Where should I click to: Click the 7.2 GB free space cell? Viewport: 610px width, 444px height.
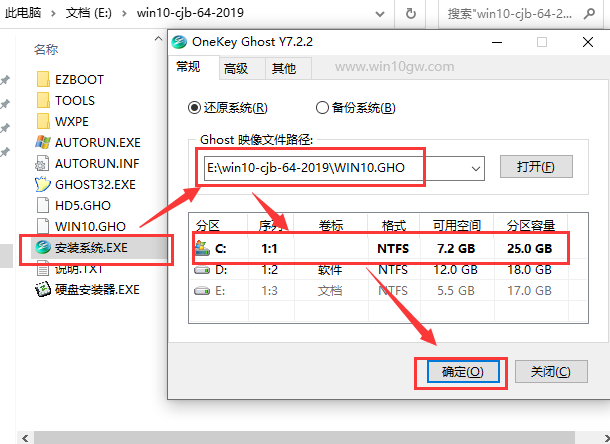pos(456,248)
